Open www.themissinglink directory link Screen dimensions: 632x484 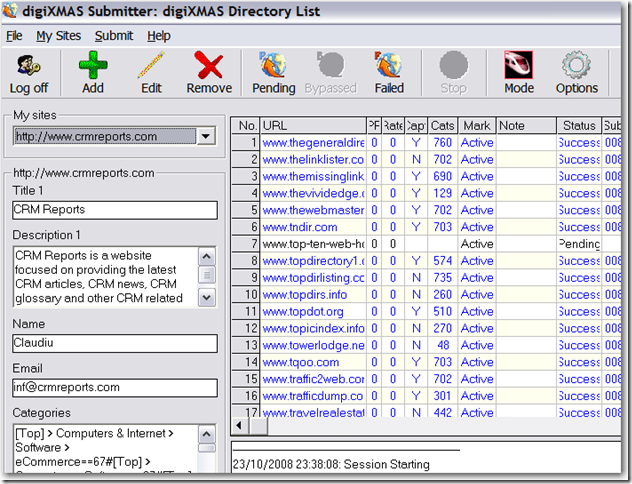313,177
